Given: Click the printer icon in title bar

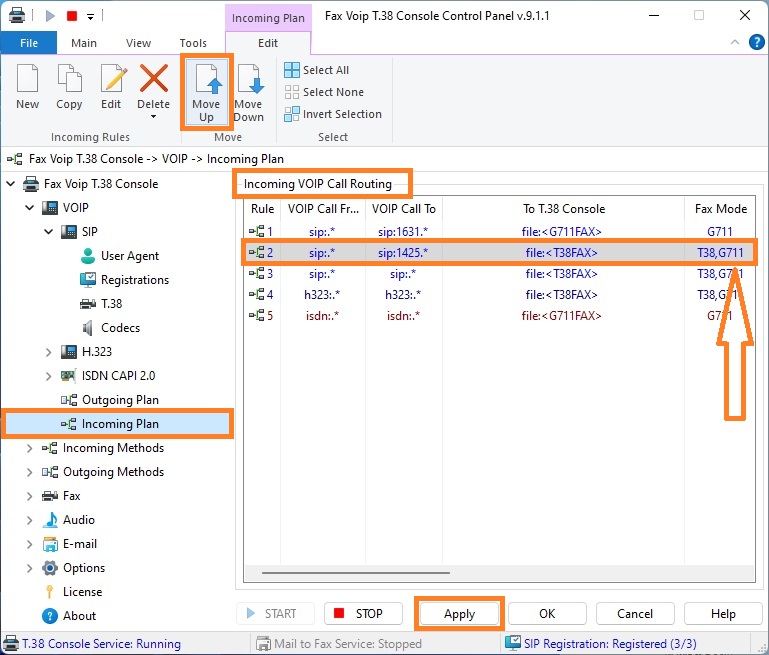Looking at the screenshot, I should coord(17,16).
